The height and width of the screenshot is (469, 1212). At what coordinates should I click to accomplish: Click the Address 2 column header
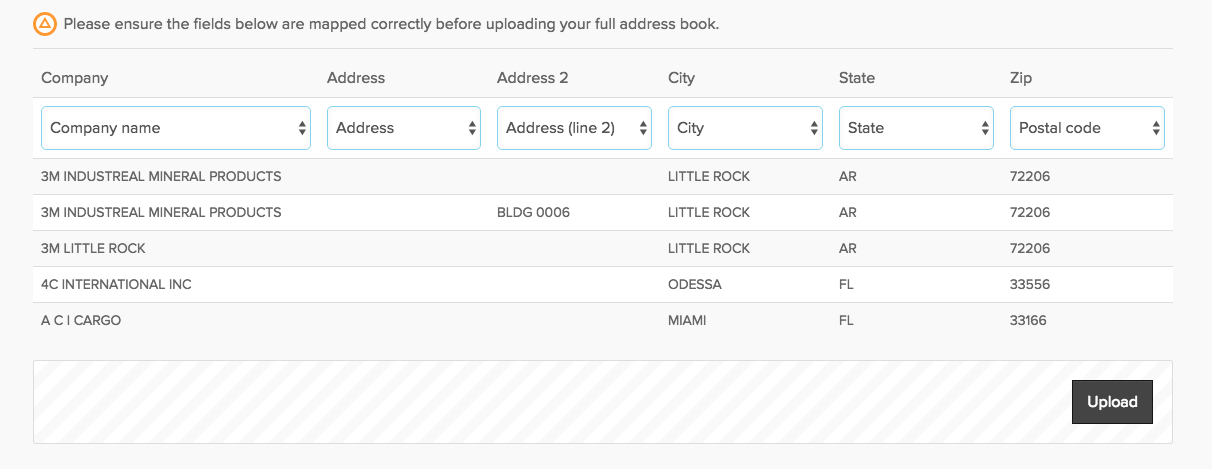pos(528,78)
